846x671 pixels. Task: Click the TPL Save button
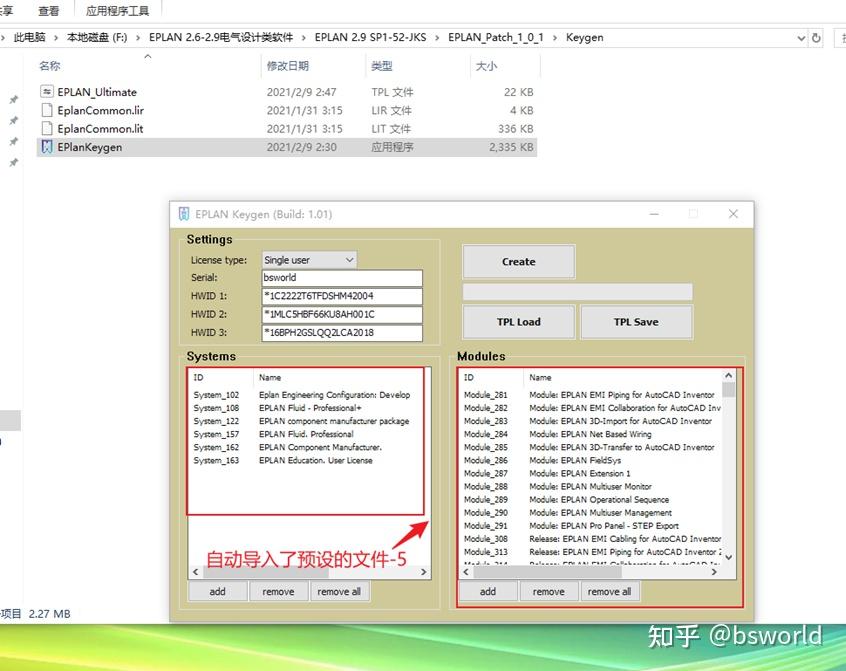pyautogui.click(x=636, y=322)
